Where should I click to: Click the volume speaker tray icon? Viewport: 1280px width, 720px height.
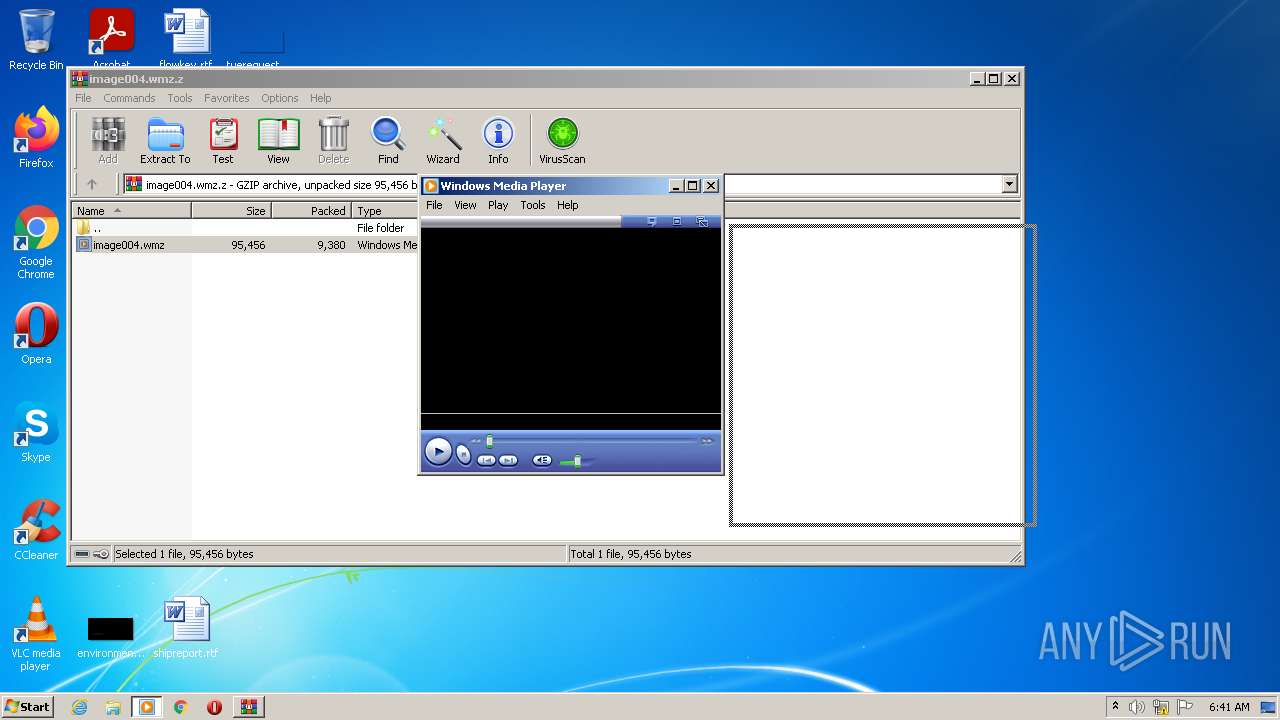tap(1137, 707)
